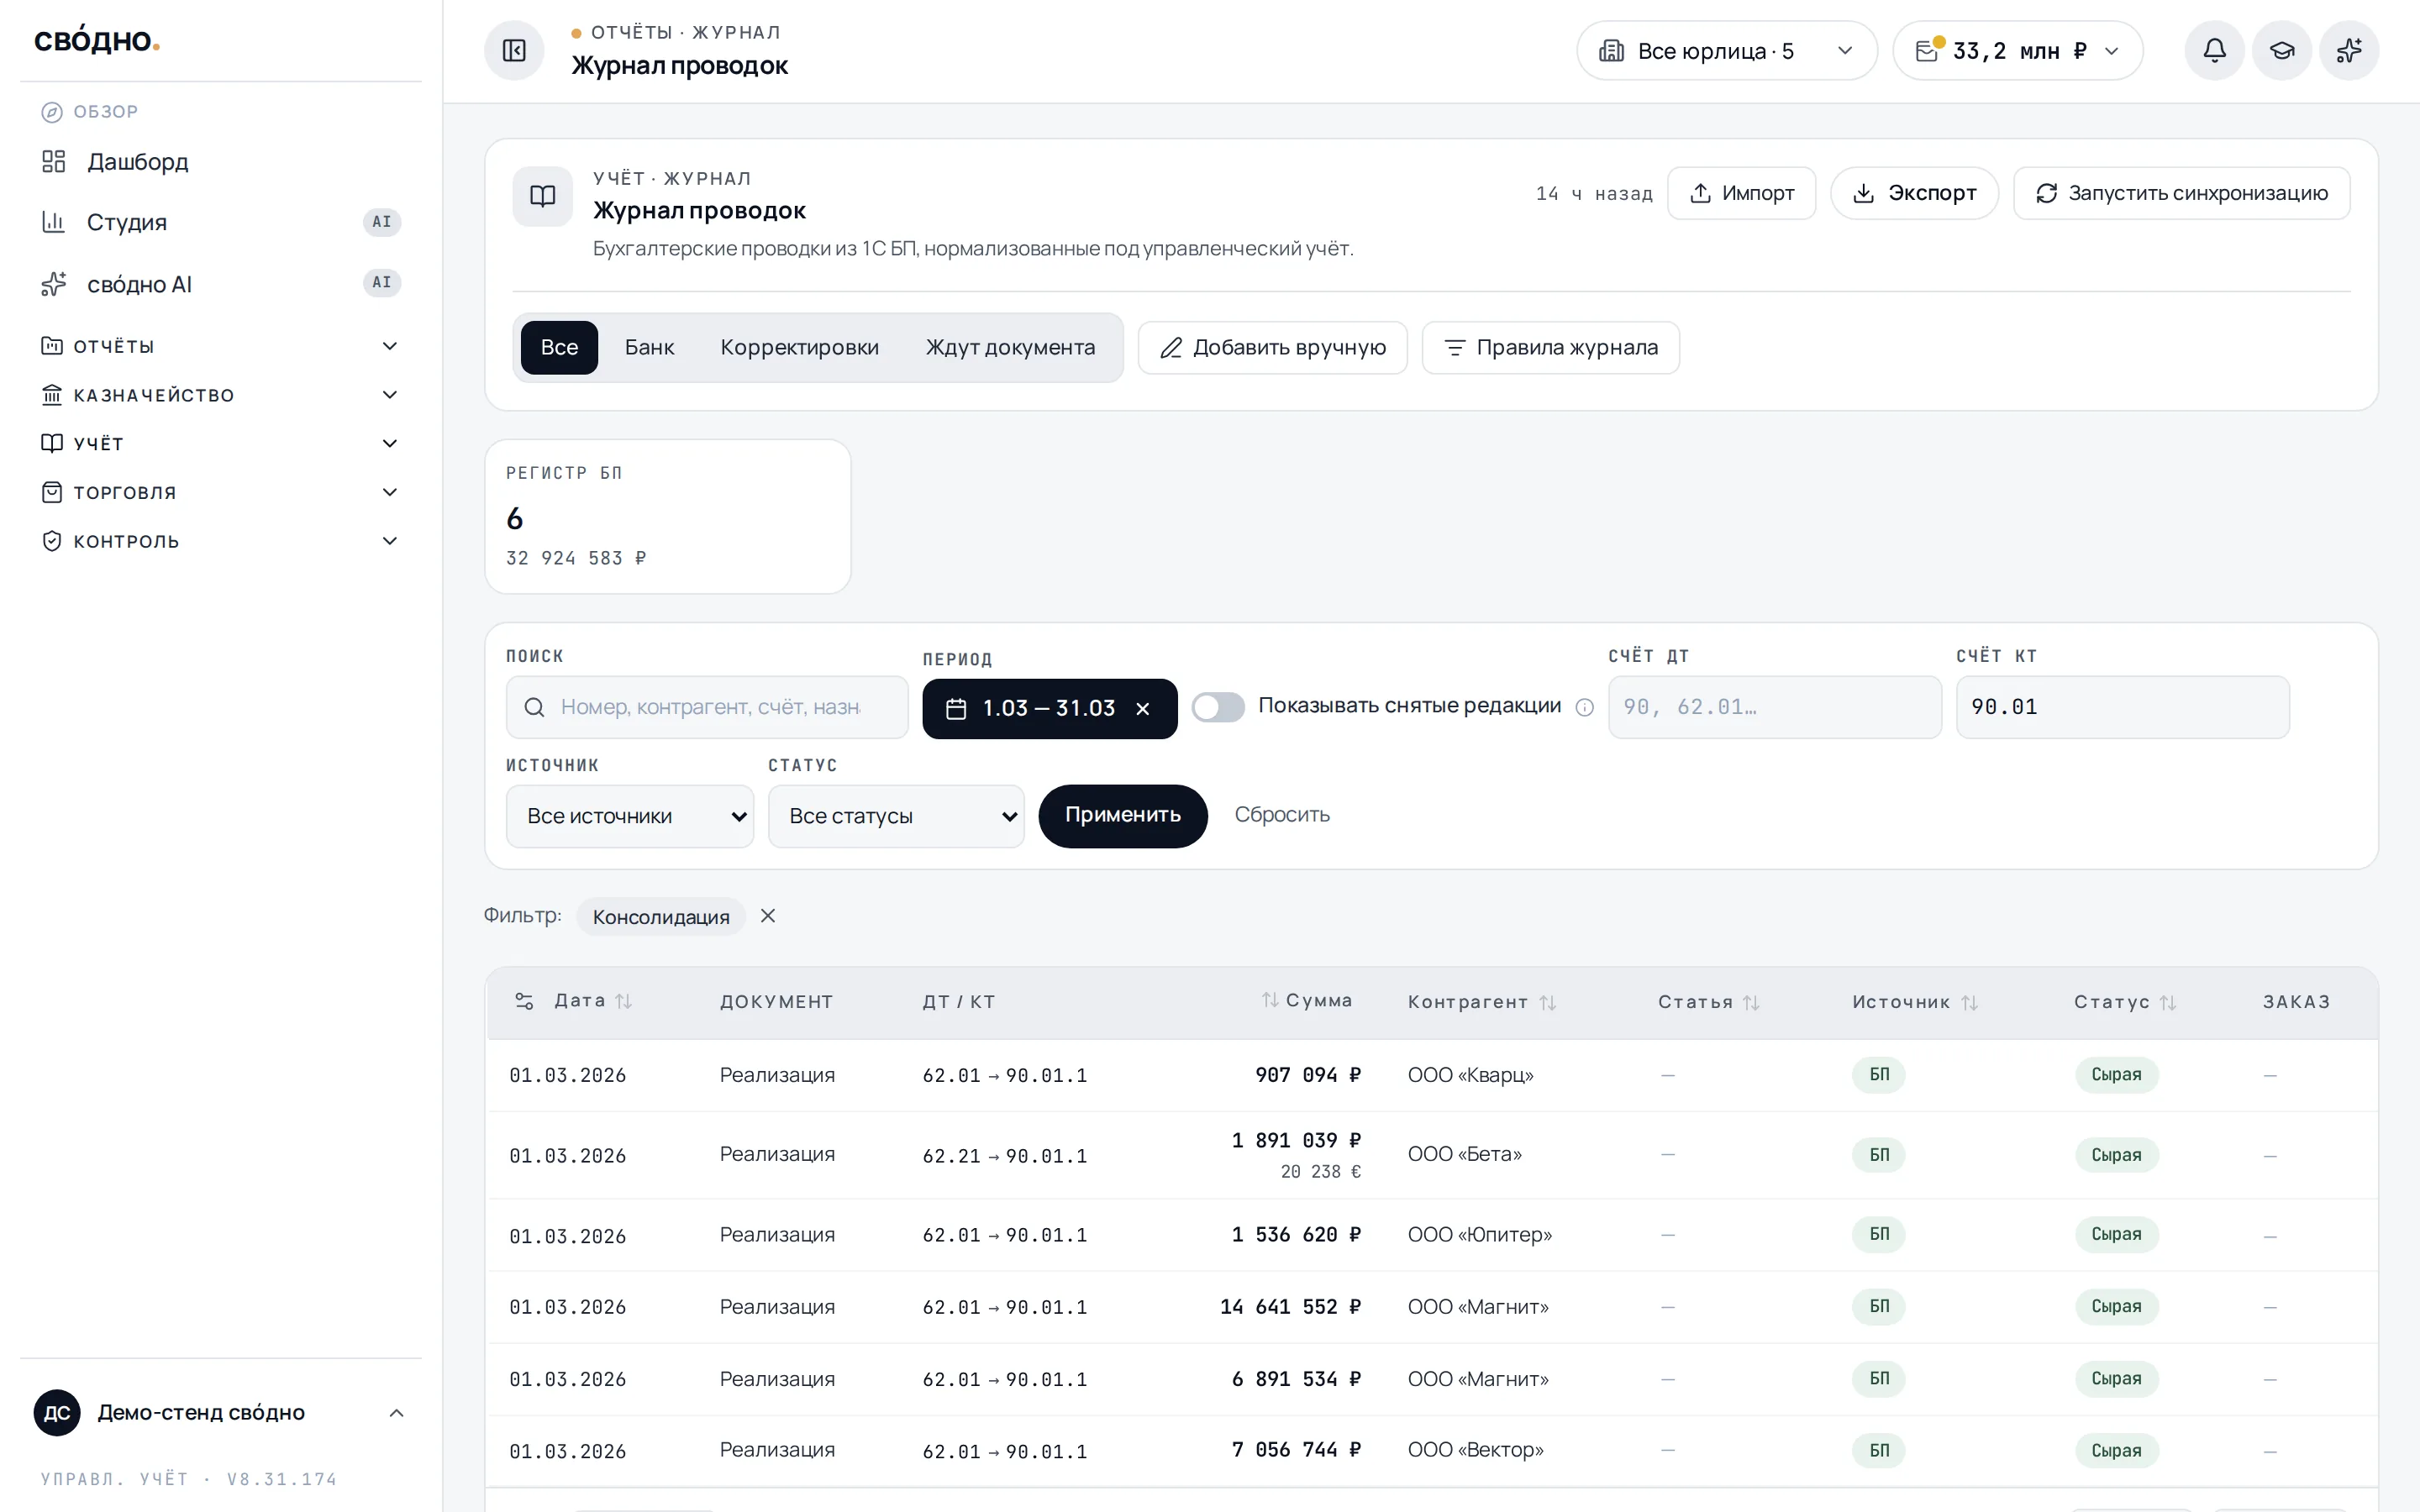Open table column settings icon
Image resolution: width=2420 pixels, height=1512 pixels.
[524, 1001]
